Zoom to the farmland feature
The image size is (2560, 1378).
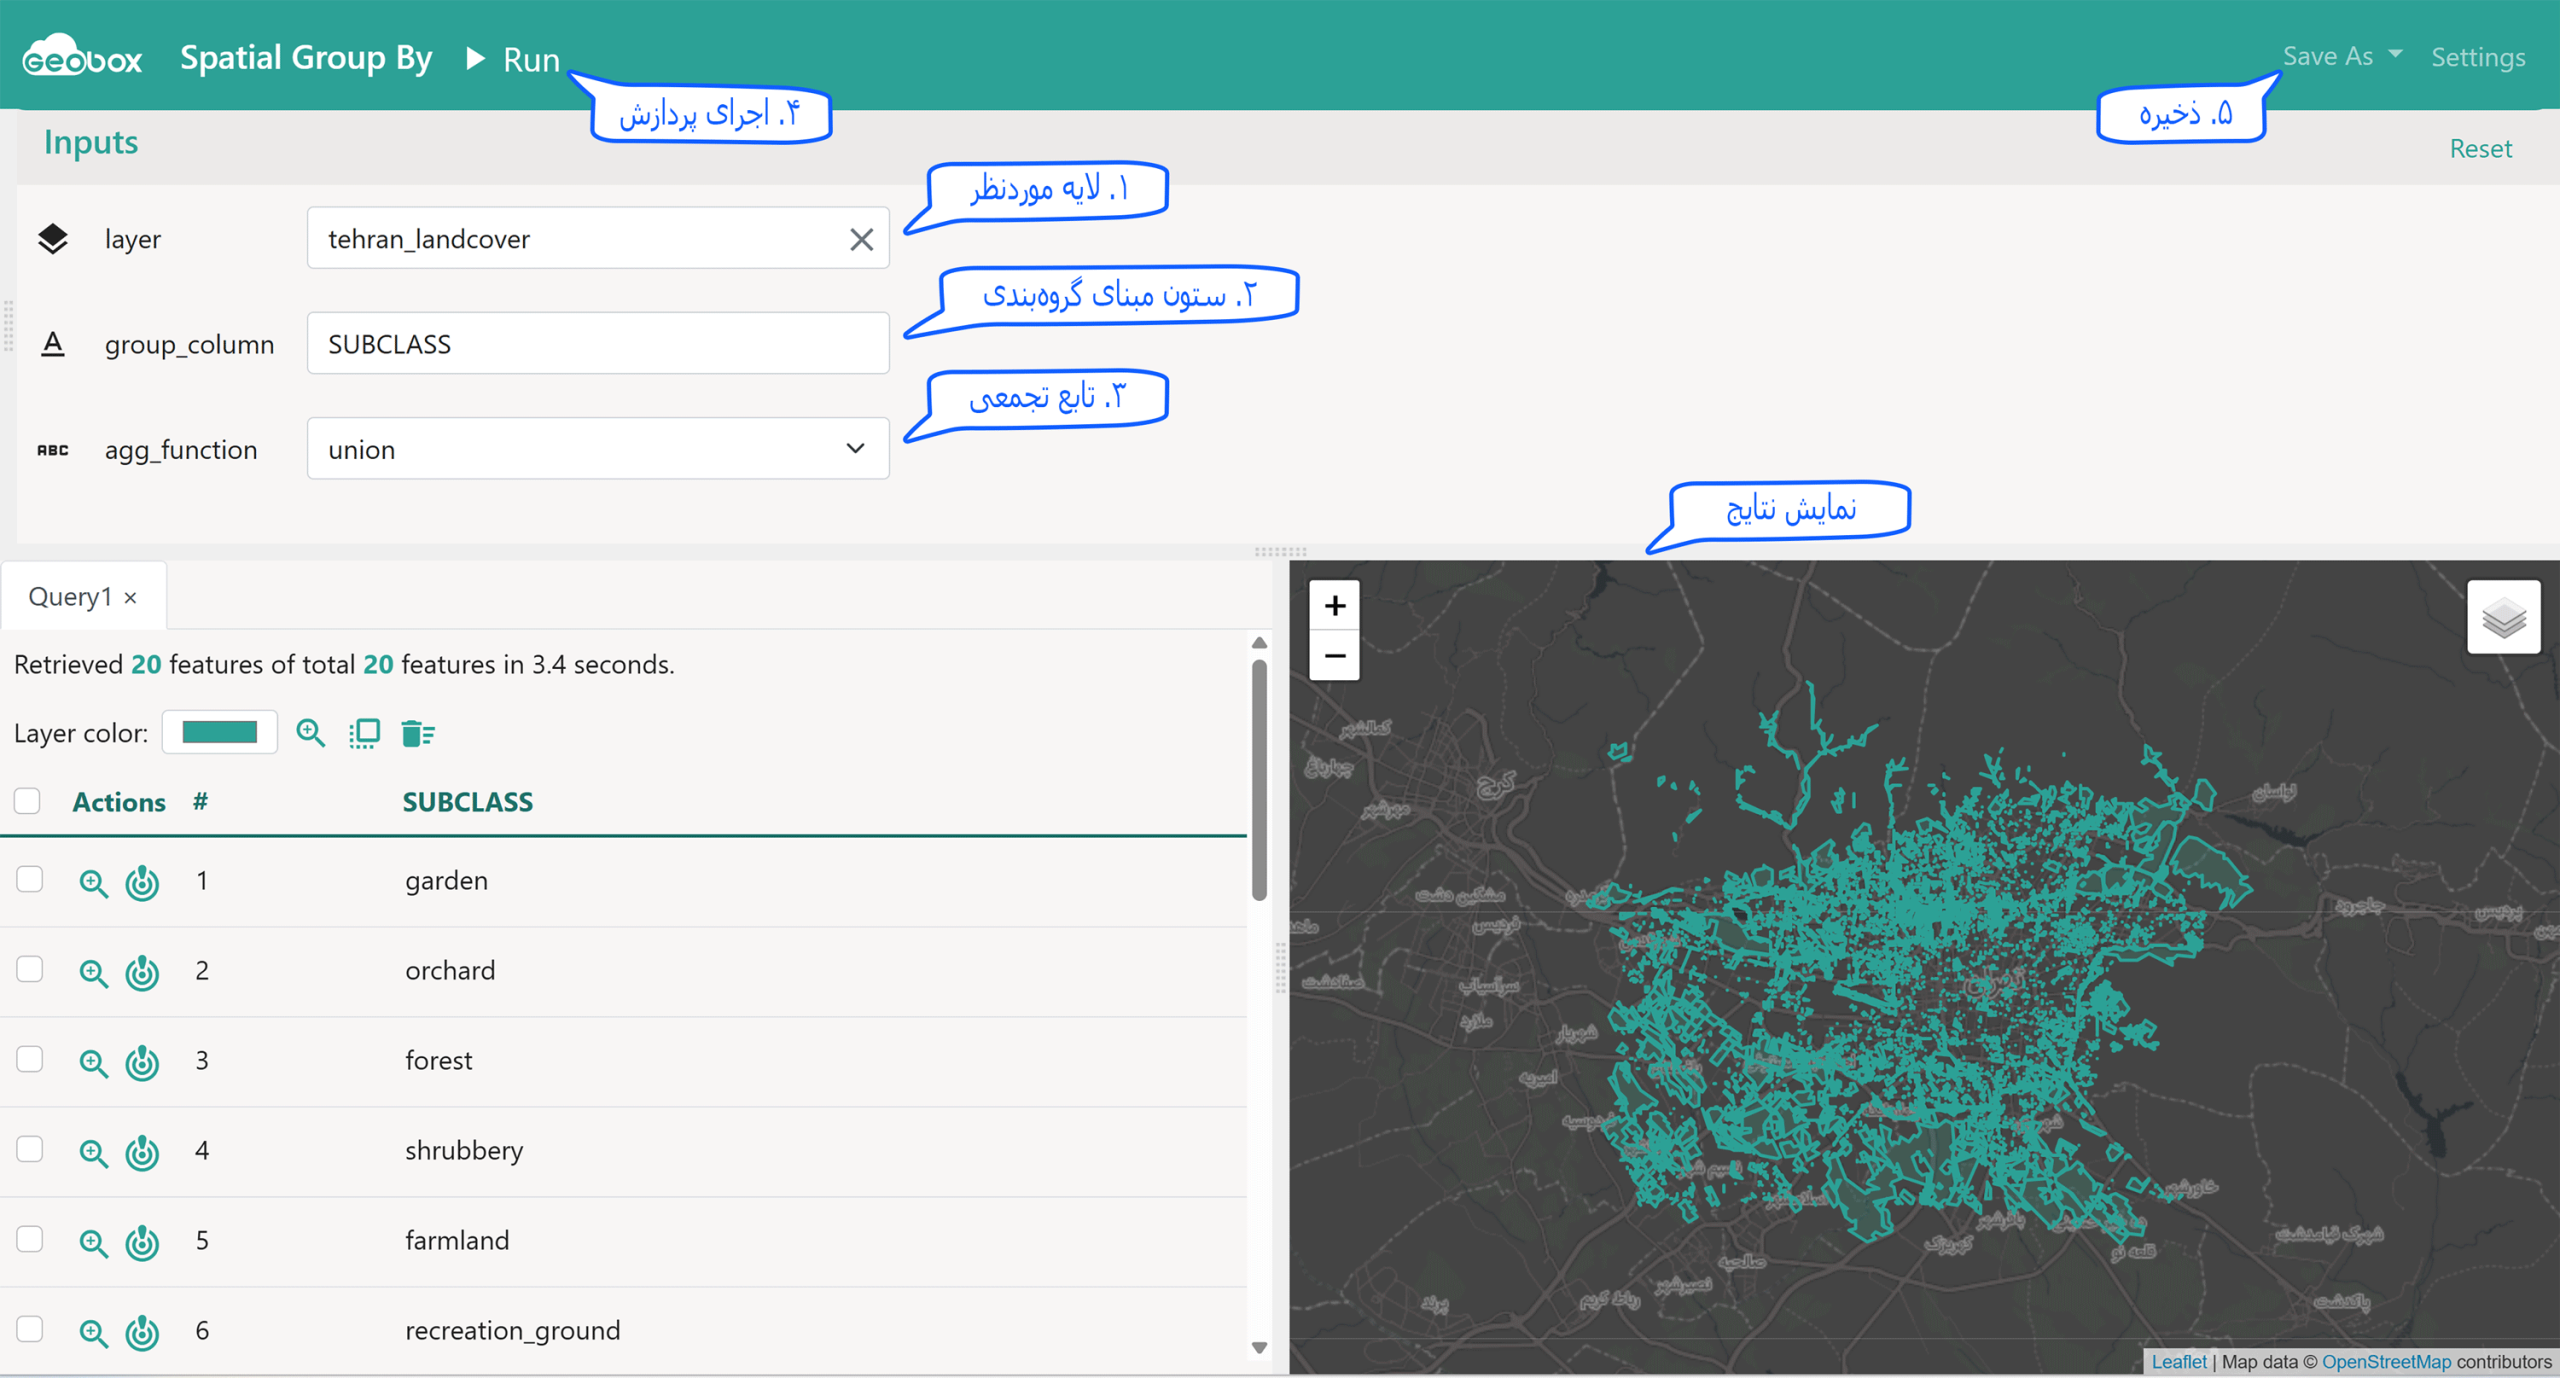pos(93,1243)
